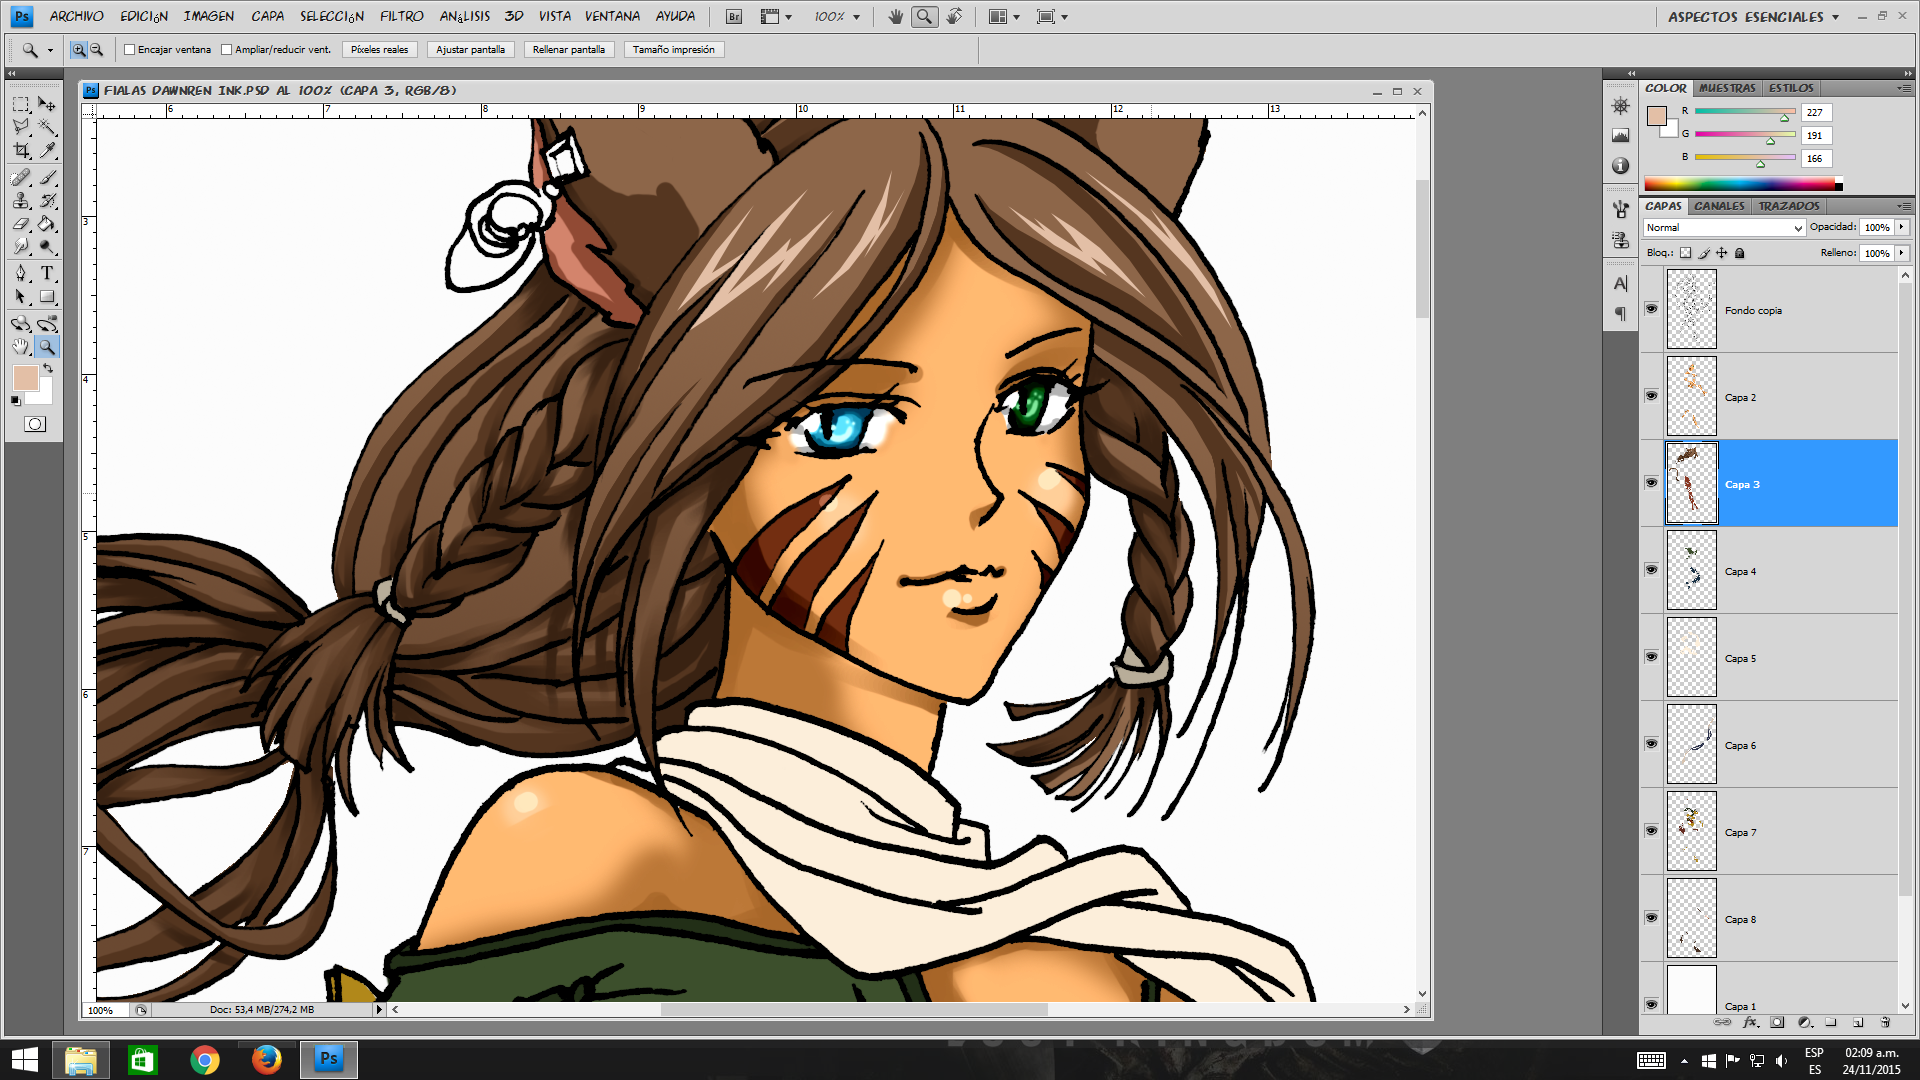Hide the Fondo copia layer
This screenshot has width=1920, height=1080.
tap(1651, 309)
